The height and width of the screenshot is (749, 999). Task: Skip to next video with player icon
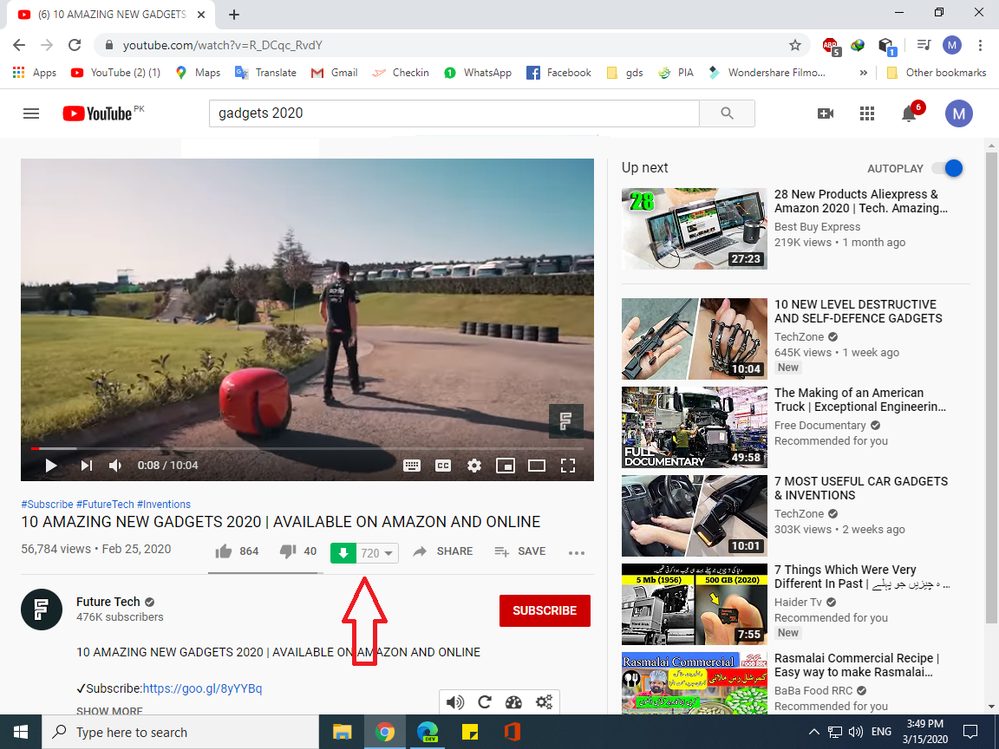click(86, 465)
